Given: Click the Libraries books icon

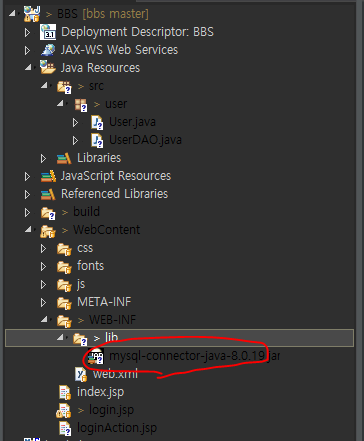Looking at the screenshot, I should click(64, 158).
